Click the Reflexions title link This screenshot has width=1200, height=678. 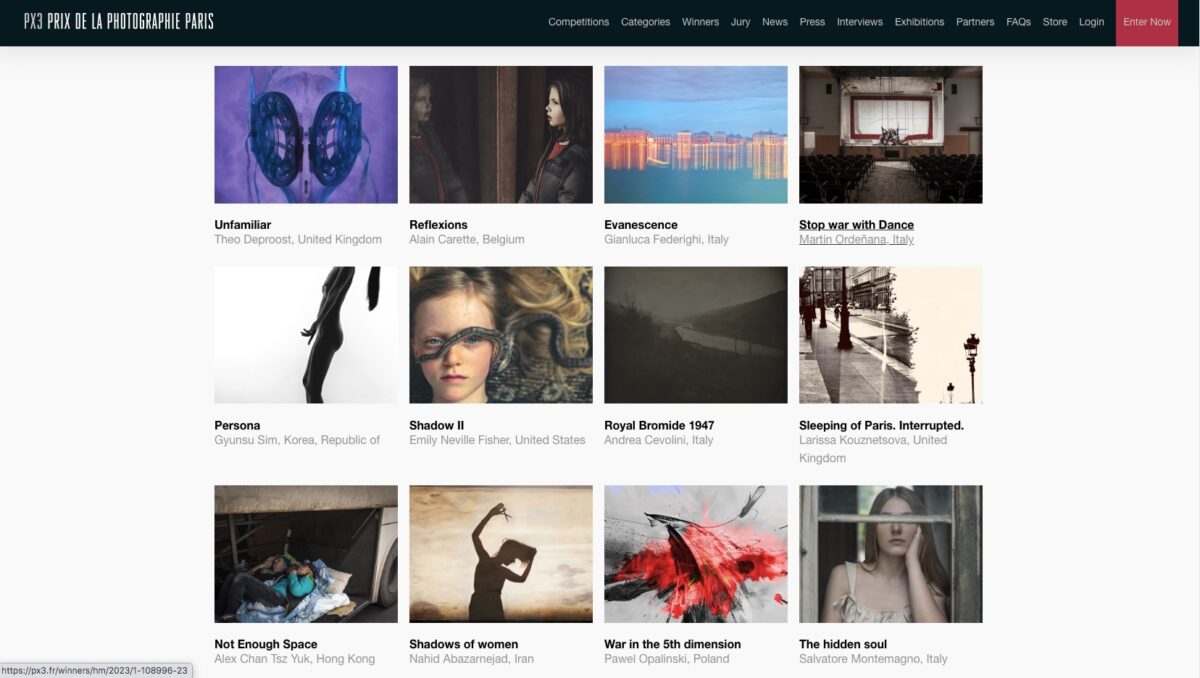[x=438, y=225]
